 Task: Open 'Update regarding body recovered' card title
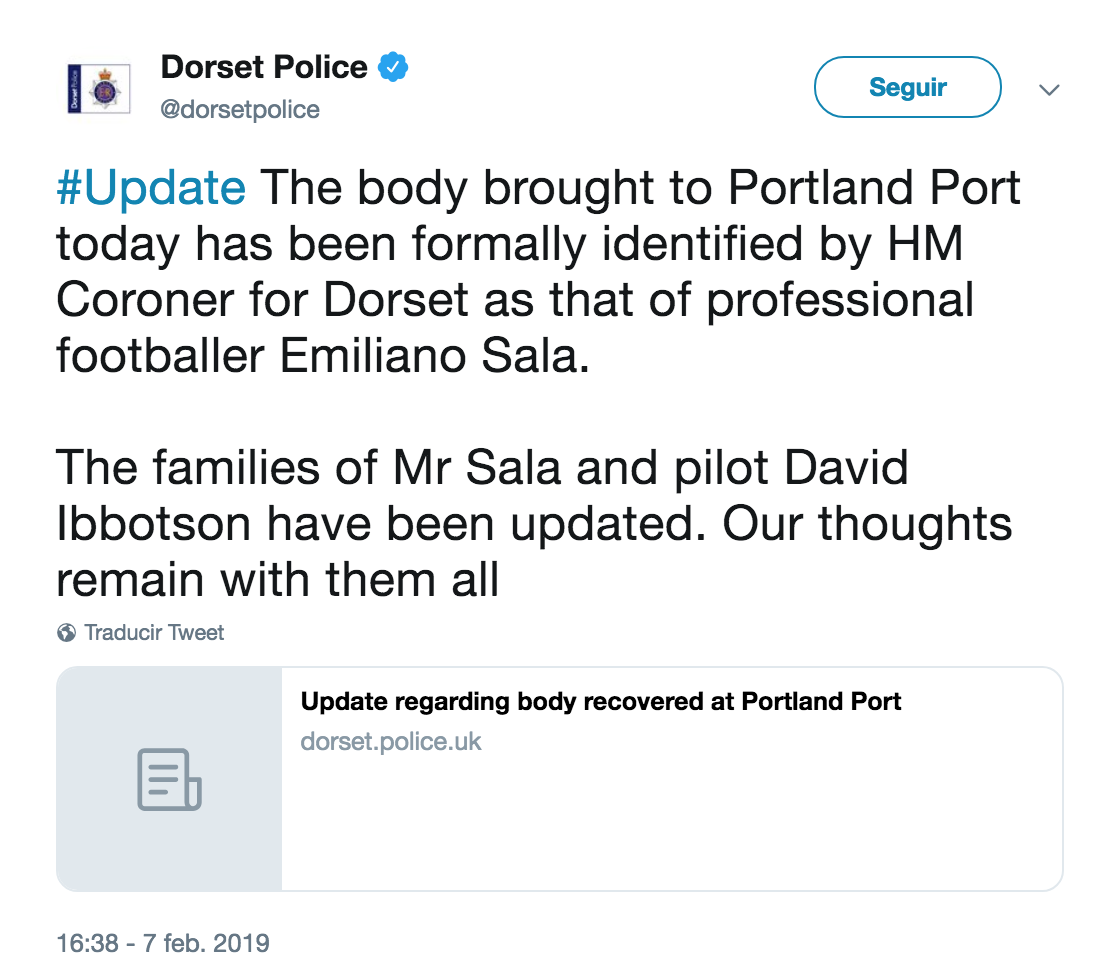coord(601,702)
